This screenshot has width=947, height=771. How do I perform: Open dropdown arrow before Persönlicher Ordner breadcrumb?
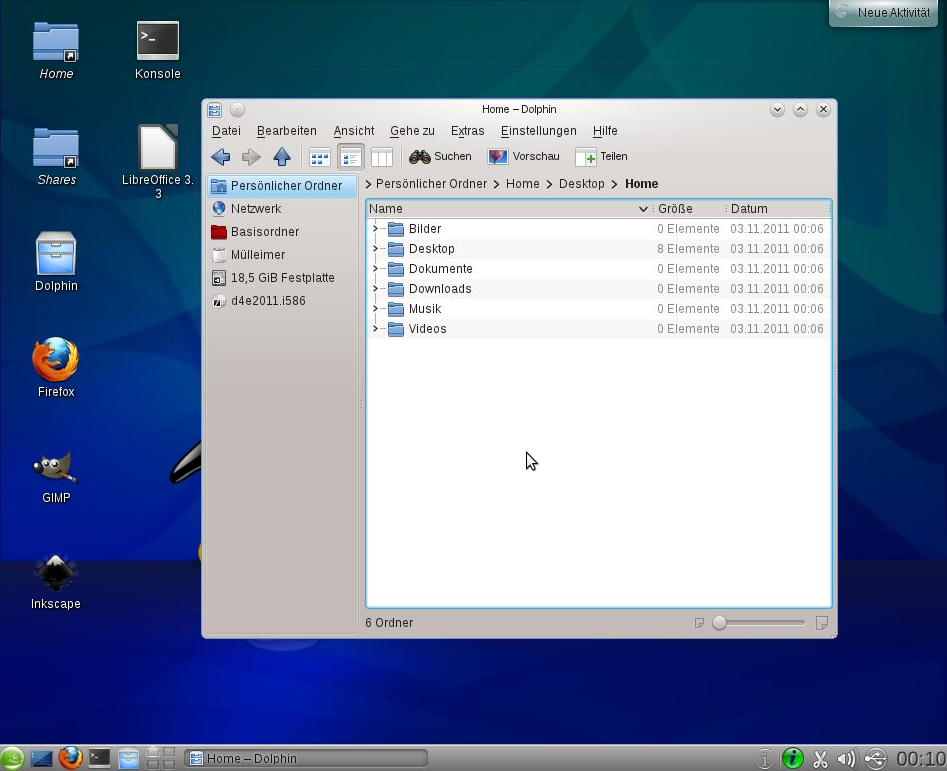pyautogui.click(x=368, y=184)
